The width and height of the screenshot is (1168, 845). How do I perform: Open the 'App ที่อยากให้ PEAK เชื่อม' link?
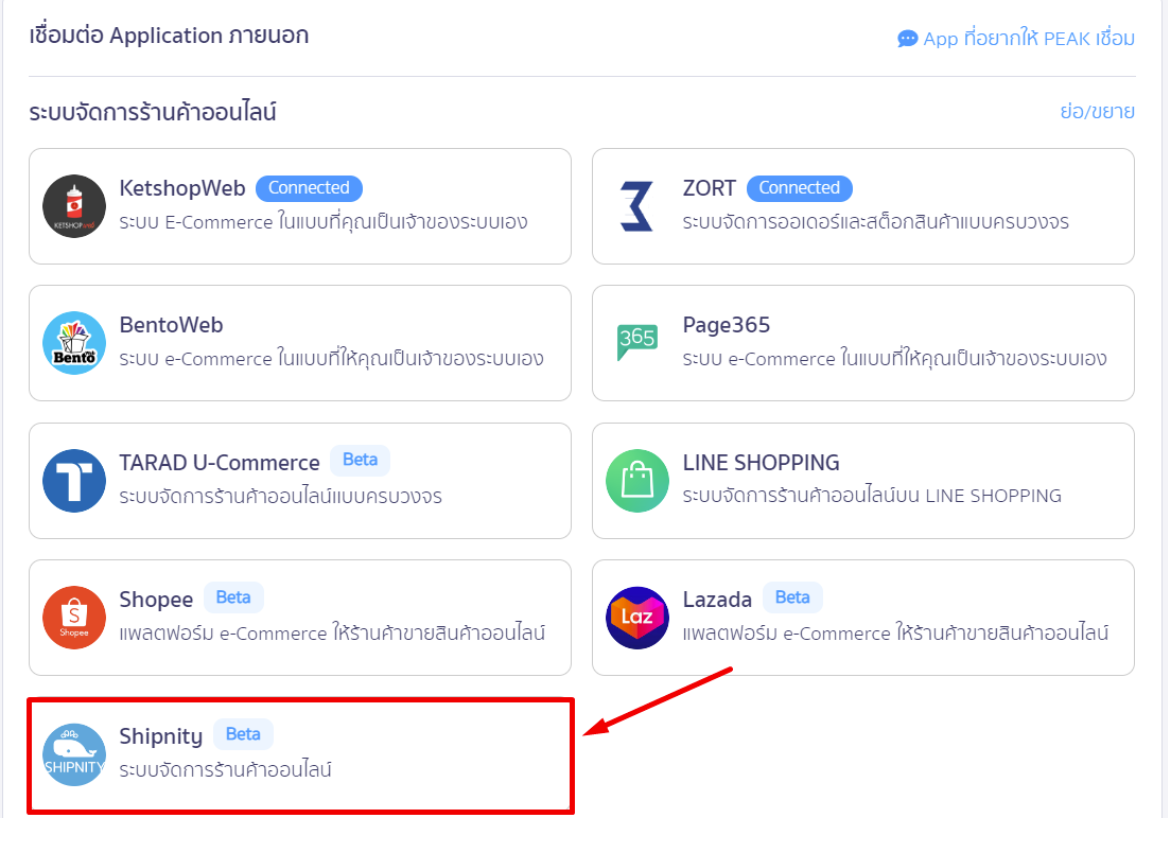[x=1029, y=39]
